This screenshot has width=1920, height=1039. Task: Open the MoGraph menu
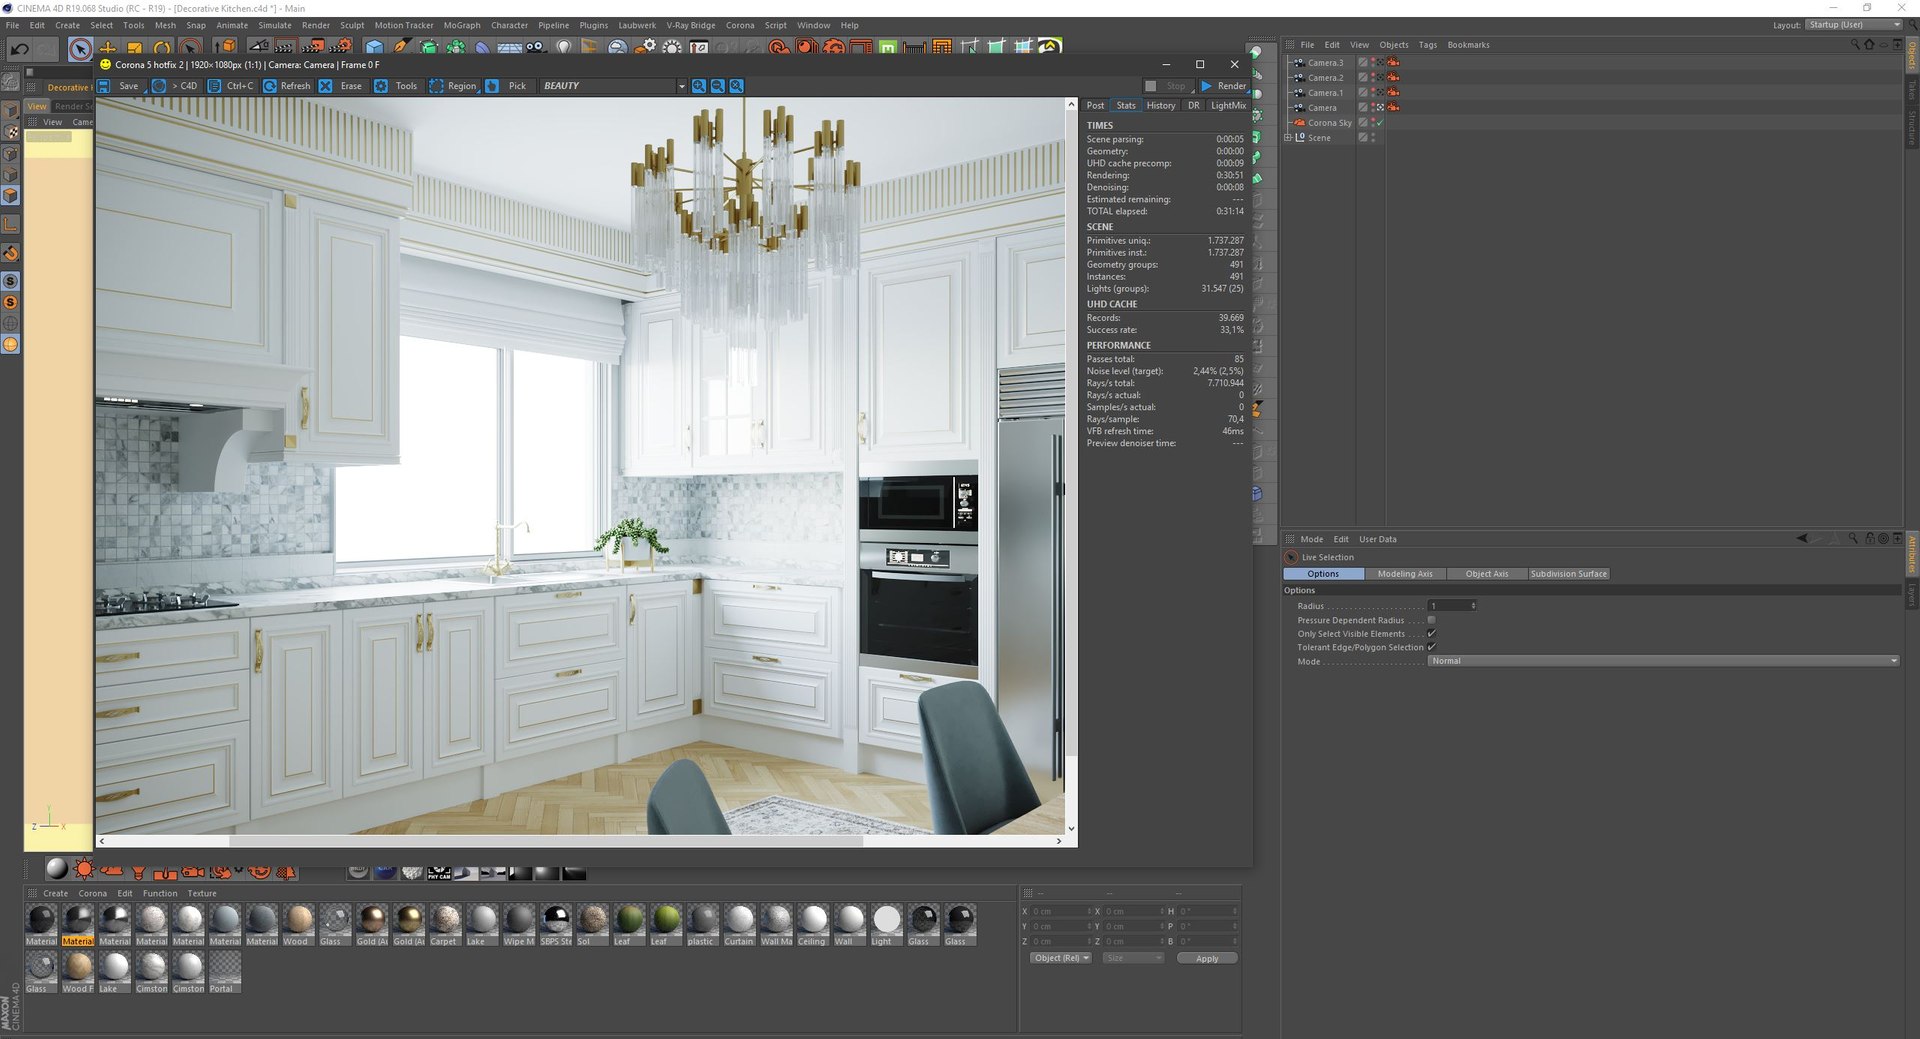[x=461, y=25]
